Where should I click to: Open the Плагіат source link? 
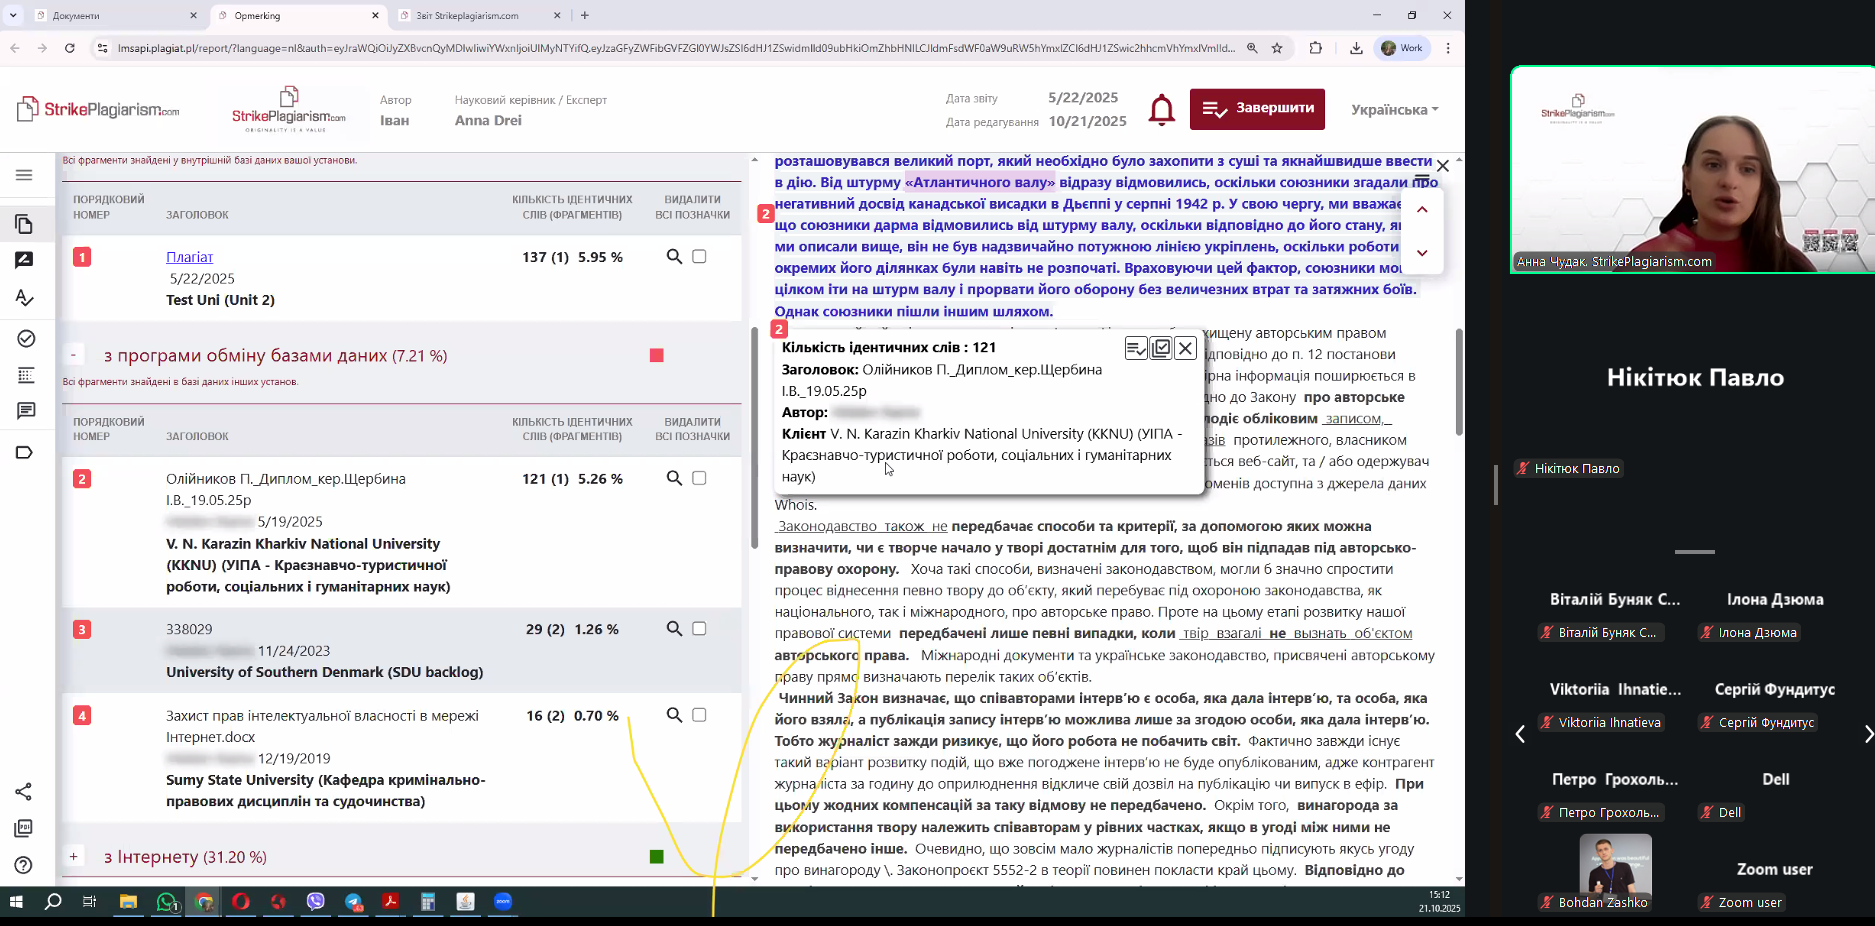pos(190,257)
